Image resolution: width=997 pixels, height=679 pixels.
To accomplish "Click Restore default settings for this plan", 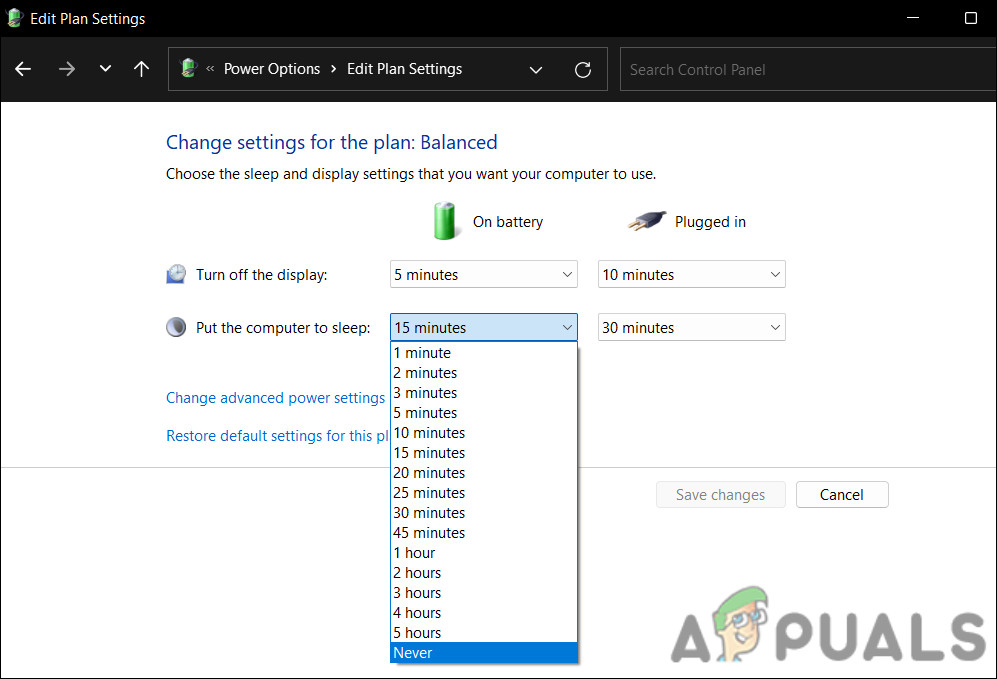I will (277, 436).
